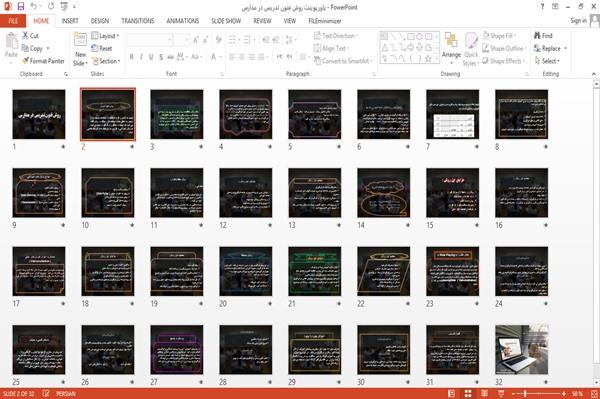
Task: Collapse the ribbon with the arrow
Action: pos(593,74)
